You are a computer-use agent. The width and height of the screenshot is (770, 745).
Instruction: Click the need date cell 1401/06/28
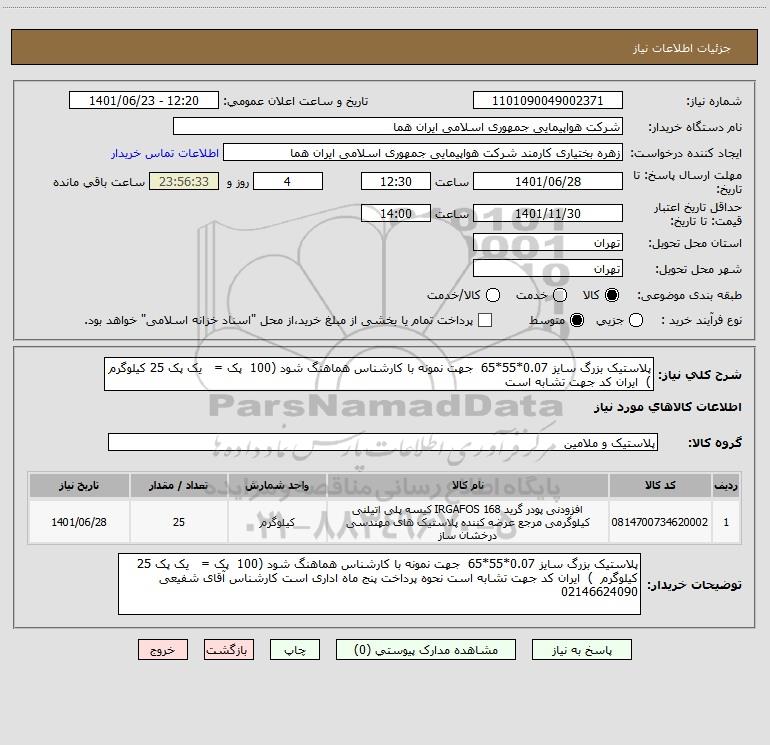click(x=79, y=522)
